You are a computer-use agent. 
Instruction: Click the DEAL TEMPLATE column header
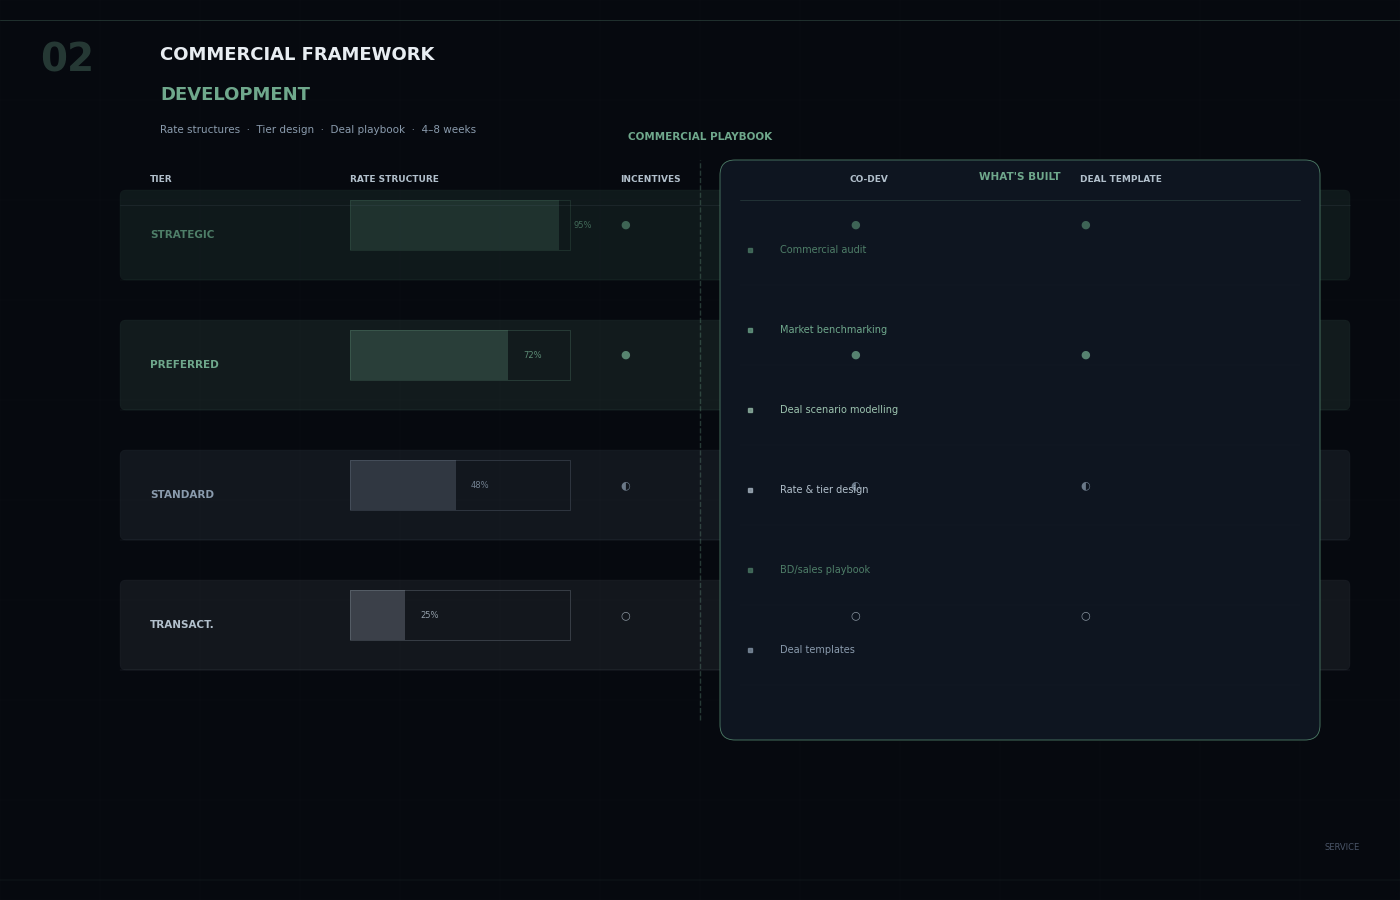tap(1121, 179)
